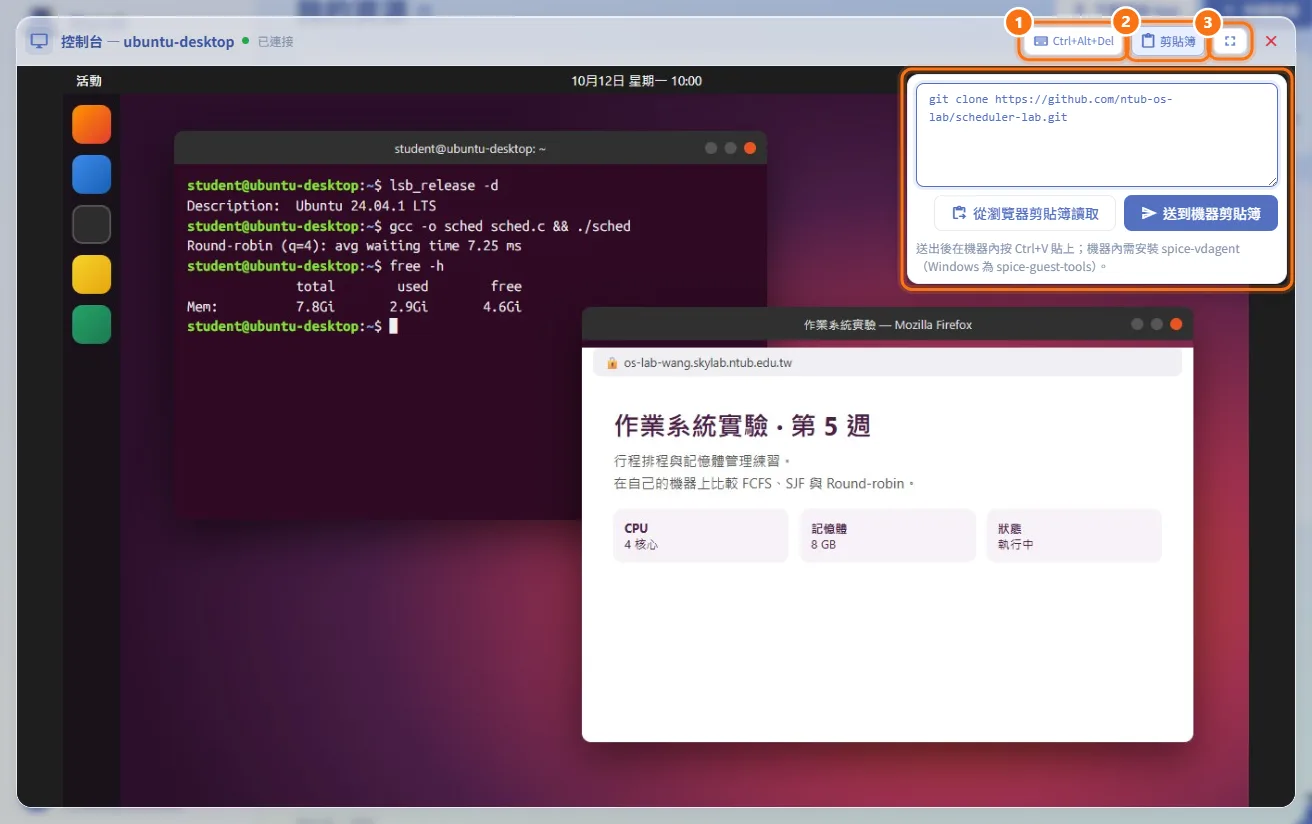Launch the dark gray dock app icon
The height and width of the screenshot is (824, 1312).
(92, 225)
